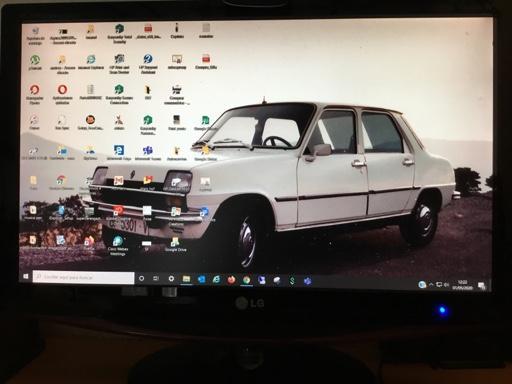Open the Google Chrome desktop shortcut
The width and height of the screenshot is (512, 384).
[x=61, y=182]
